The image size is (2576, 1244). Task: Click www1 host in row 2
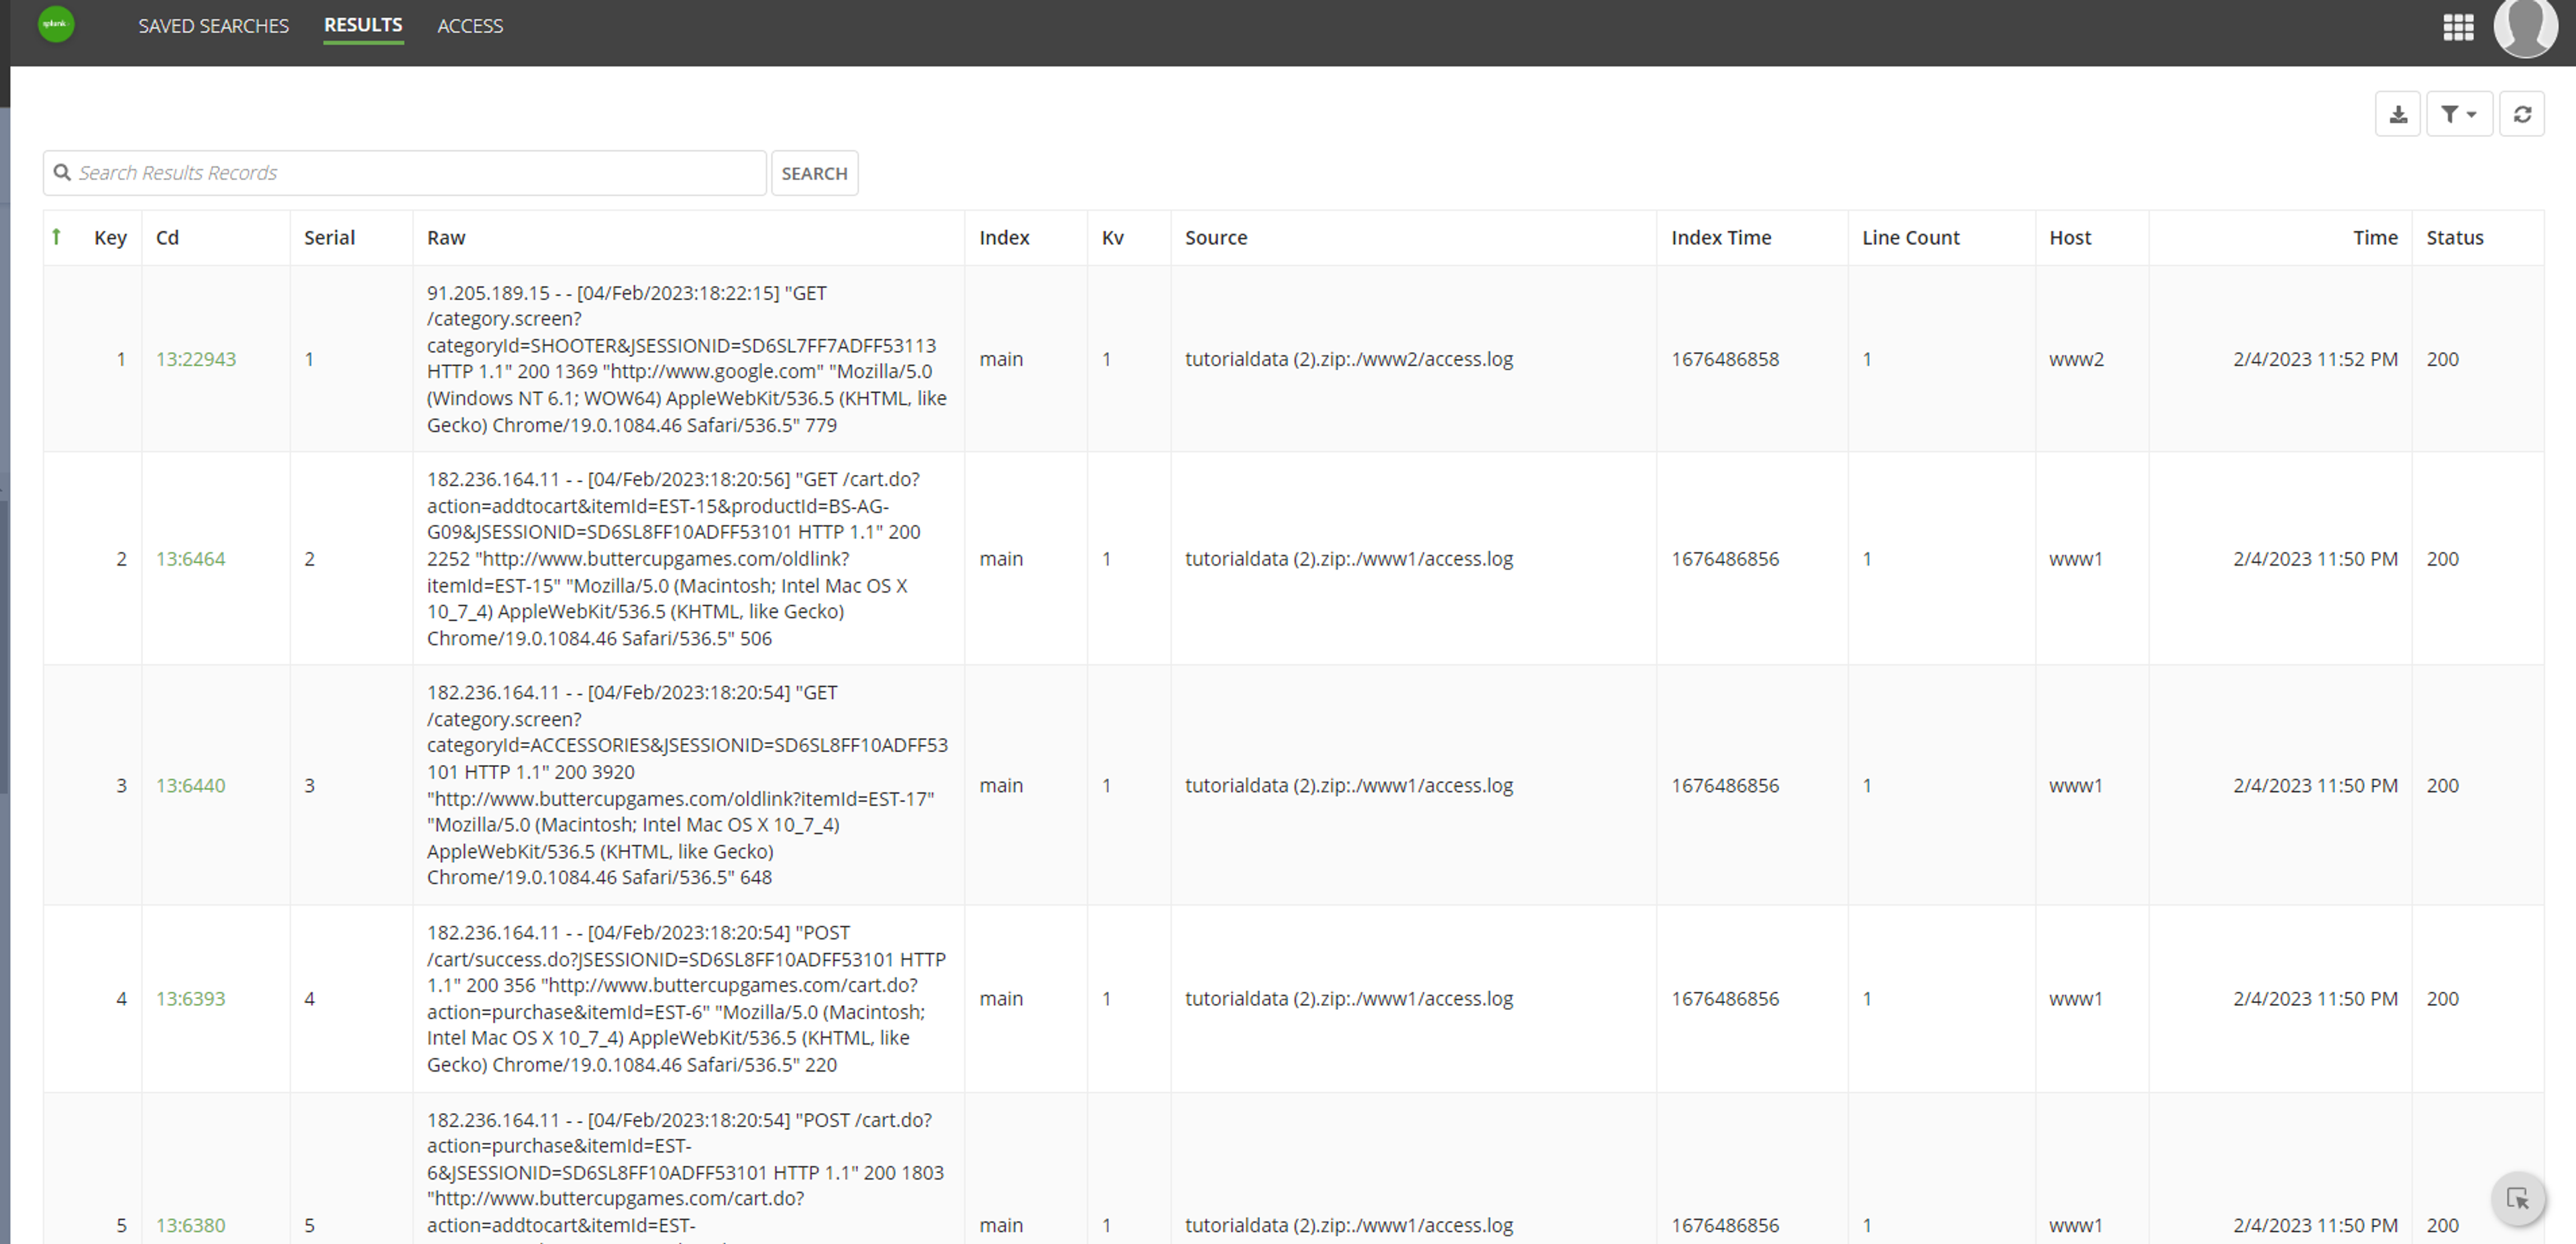(2075, 559)
